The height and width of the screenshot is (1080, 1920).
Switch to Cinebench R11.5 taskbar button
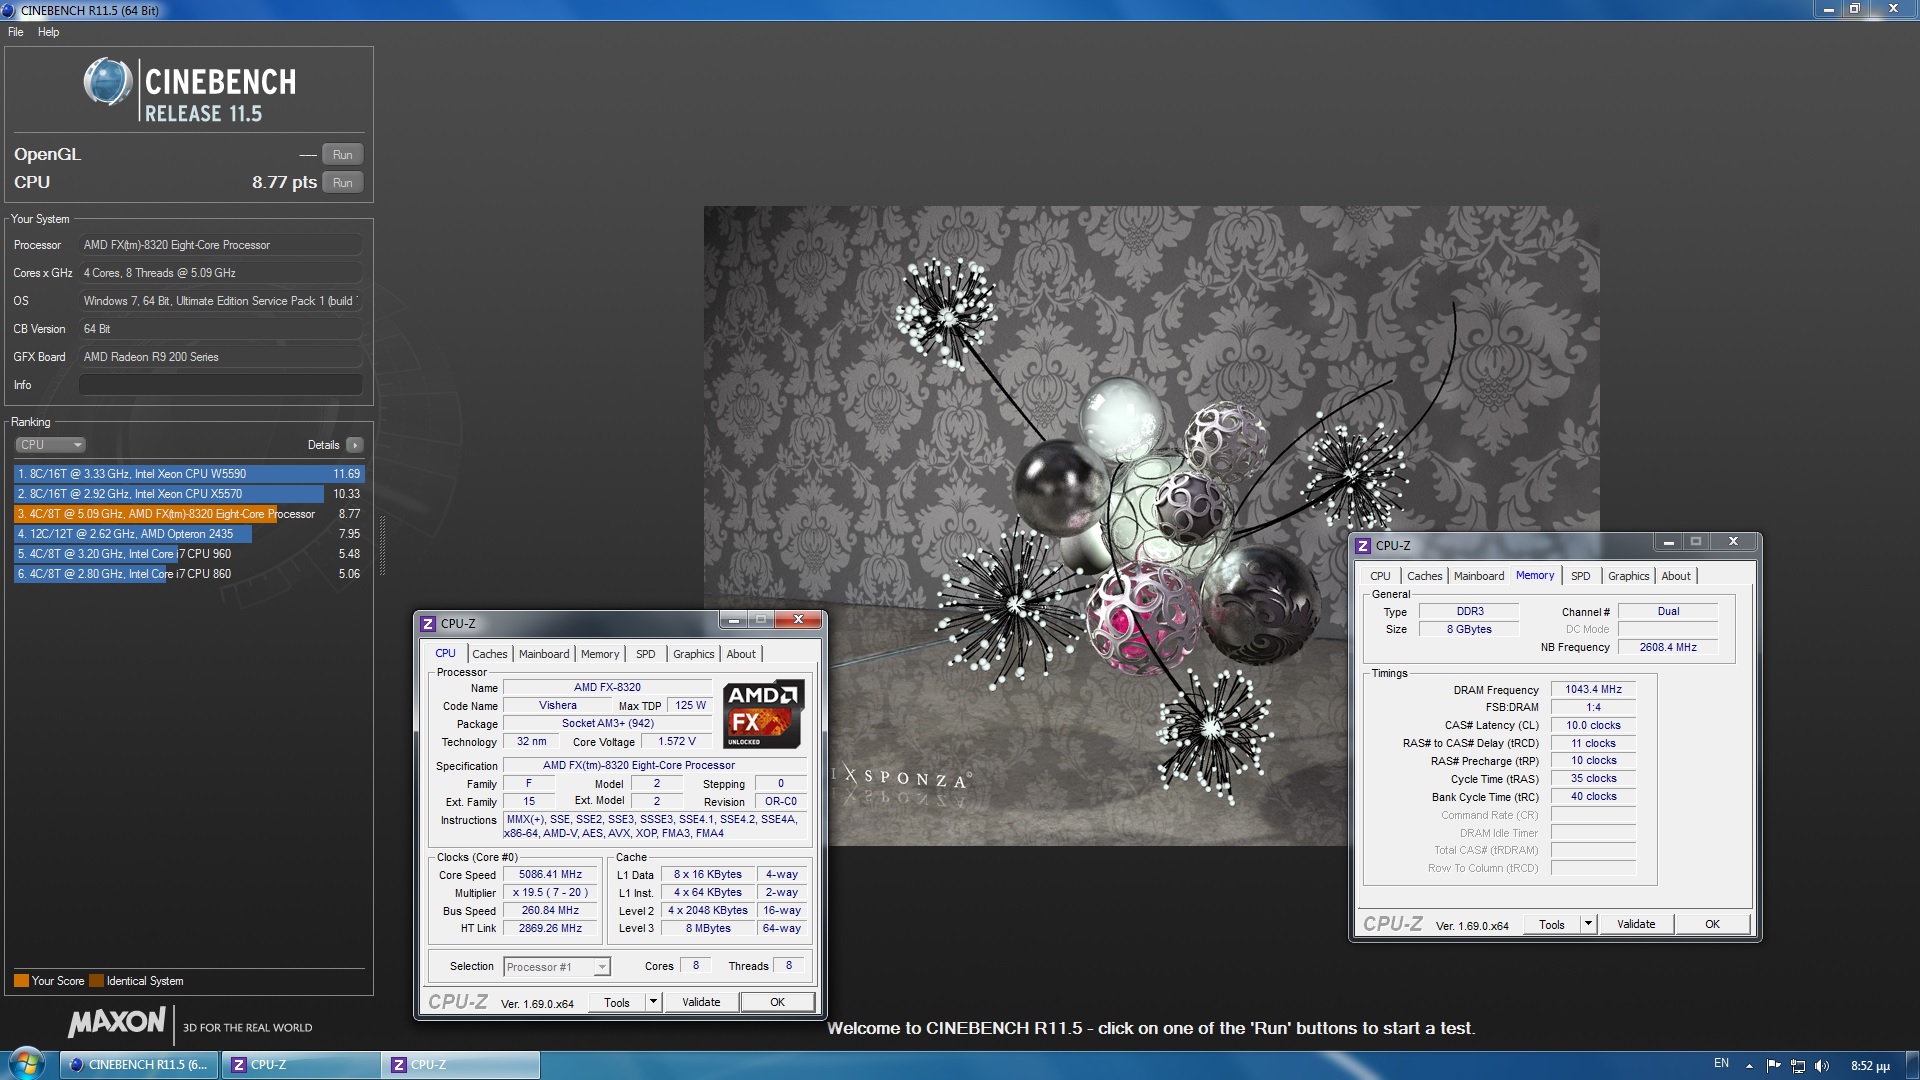point(140,1065)
